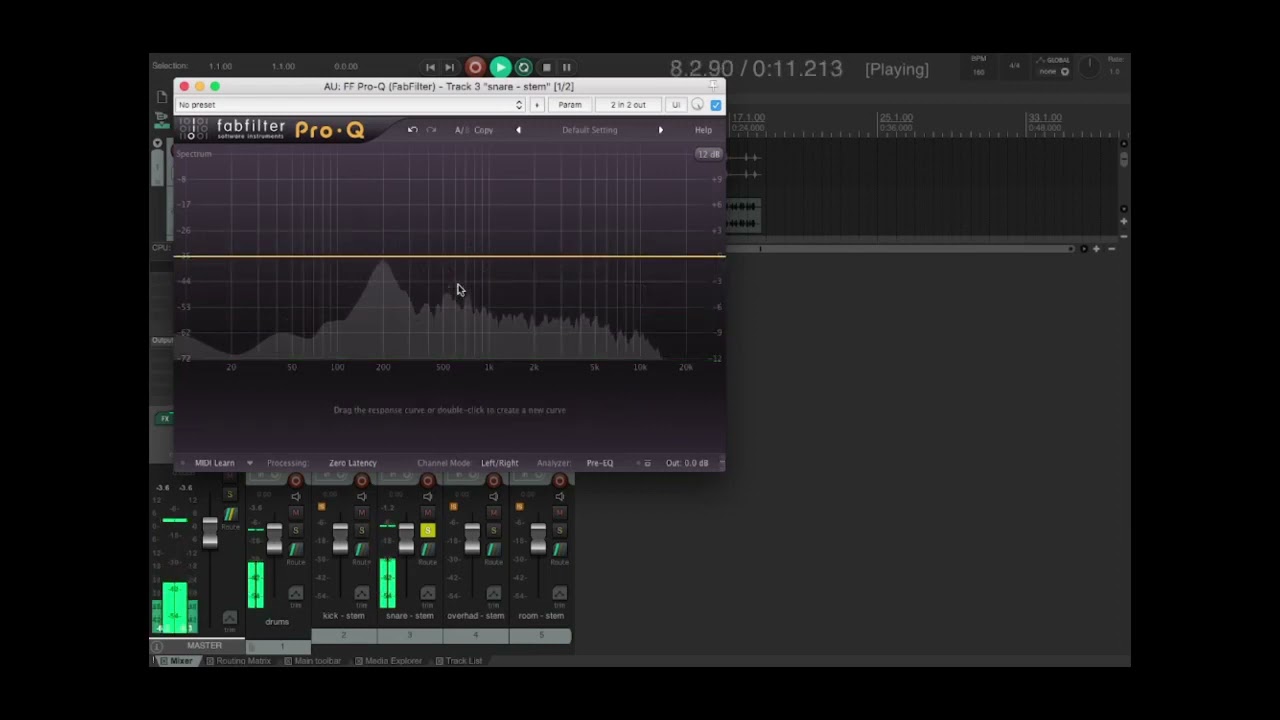Switch to the Routing Matrix tab
This screenshot has width=1280, height=720.
(238, 661)
